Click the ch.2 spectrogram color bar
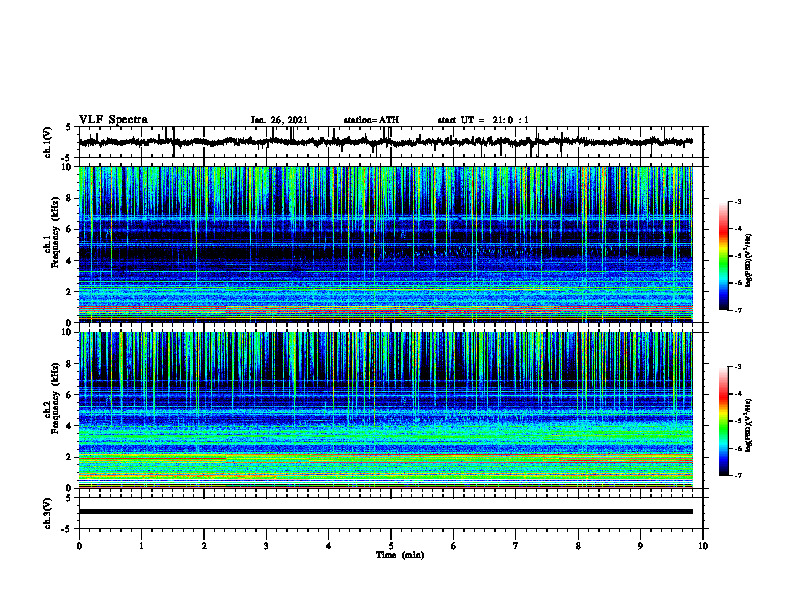792x612 pixels. click(723, 421)
